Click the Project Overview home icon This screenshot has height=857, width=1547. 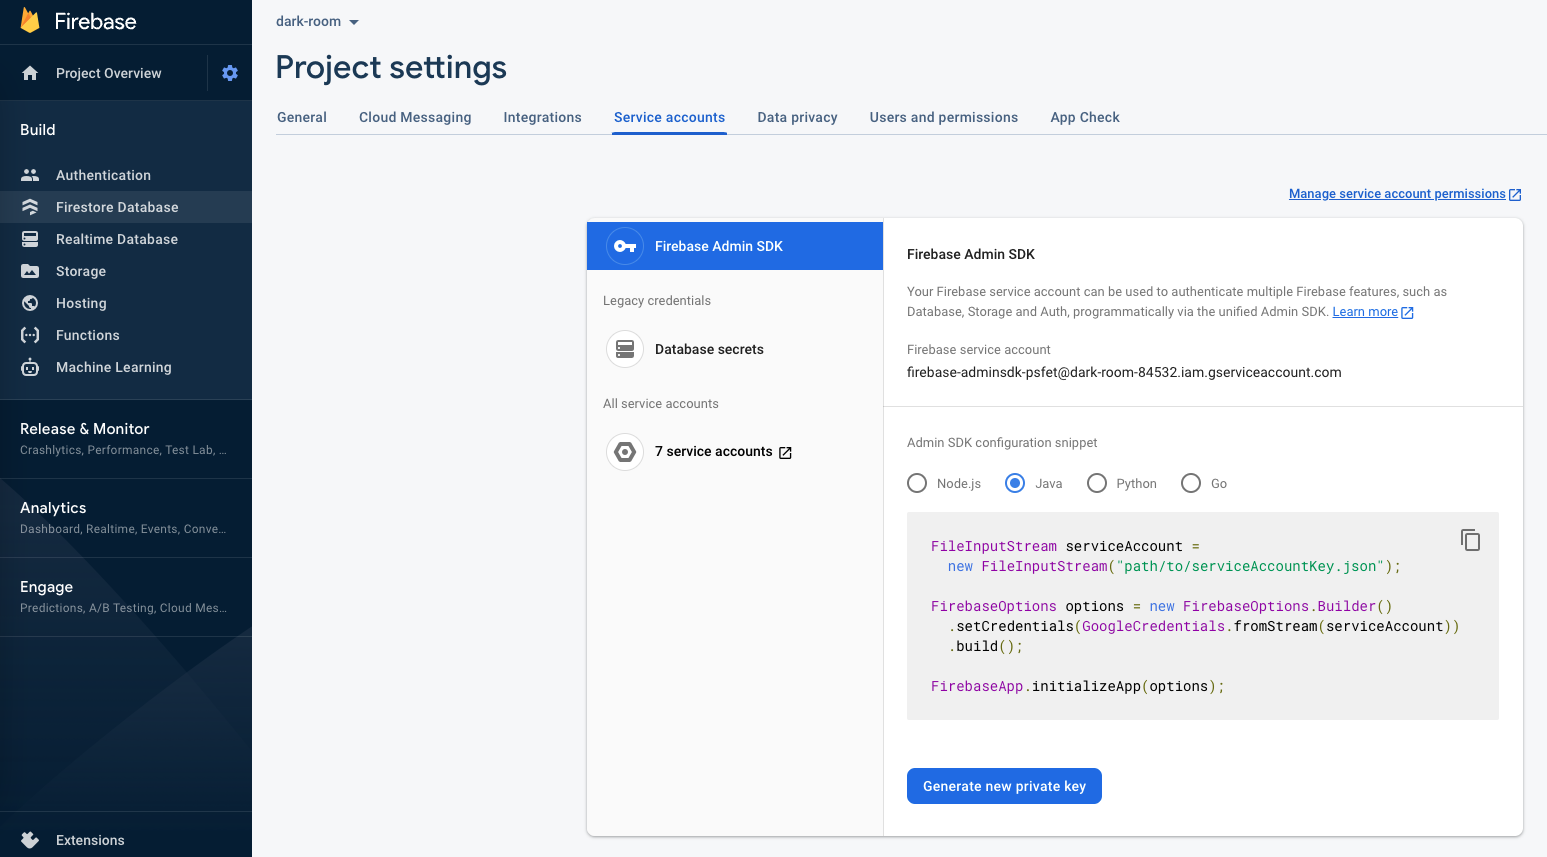[x=30, y=73]
